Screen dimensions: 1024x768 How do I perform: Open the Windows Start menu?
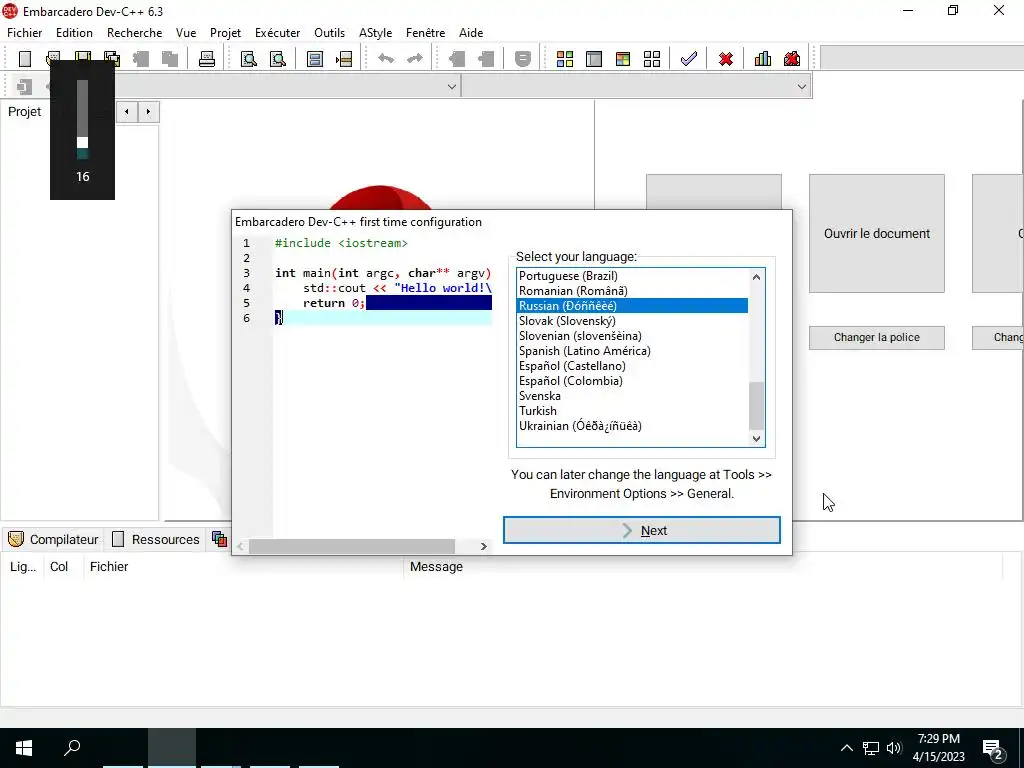(x=24, y=748)
